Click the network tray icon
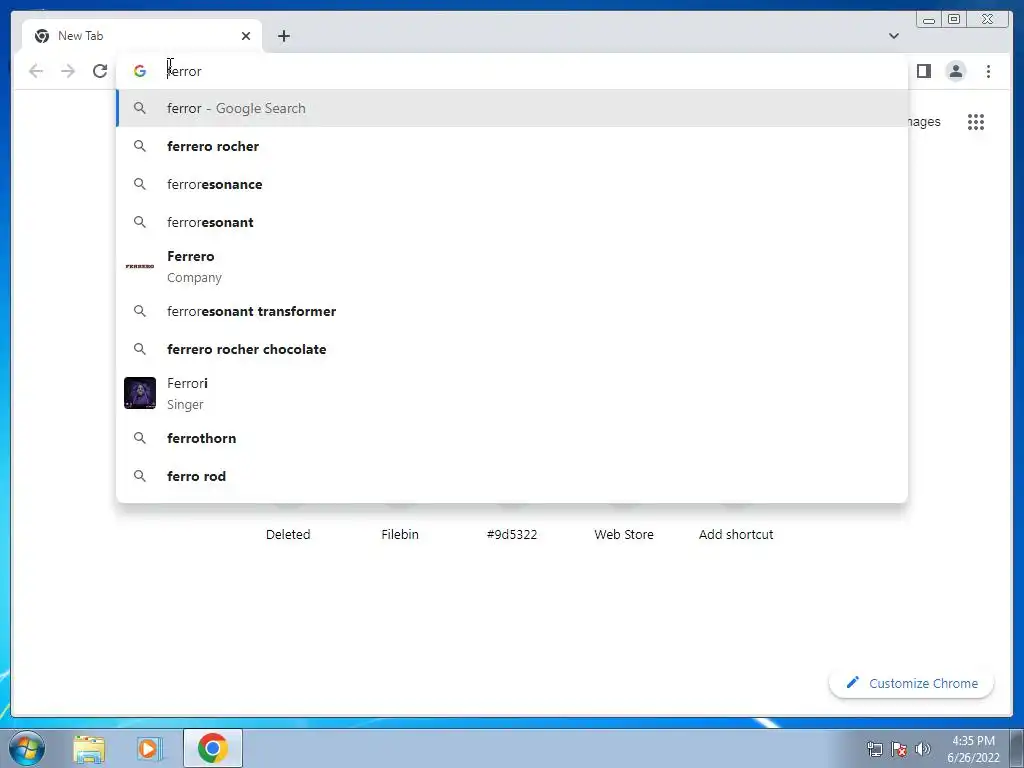The height and width of the screenshot is (768, 1024). click(874, 749)
